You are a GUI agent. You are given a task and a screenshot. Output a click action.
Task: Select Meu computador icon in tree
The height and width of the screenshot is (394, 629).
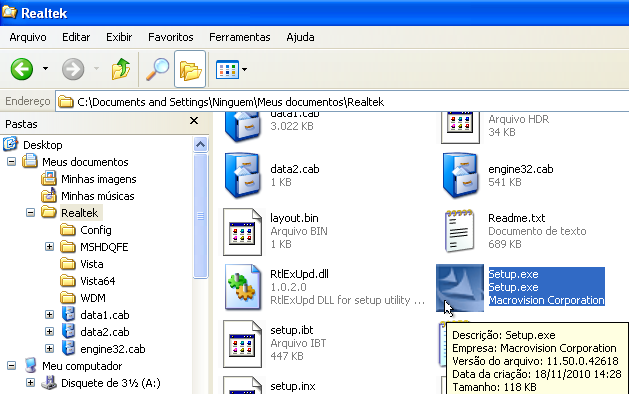(x=30, y=366)
